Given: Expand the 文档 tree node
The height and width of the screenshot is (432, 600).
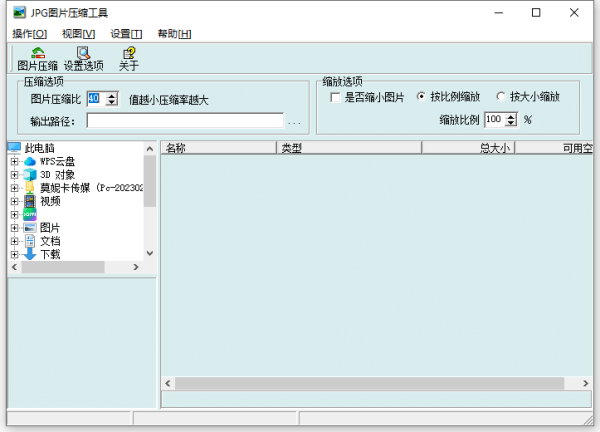Looking at the screenshot, I should pyautogui.click(x=15, y=241).
